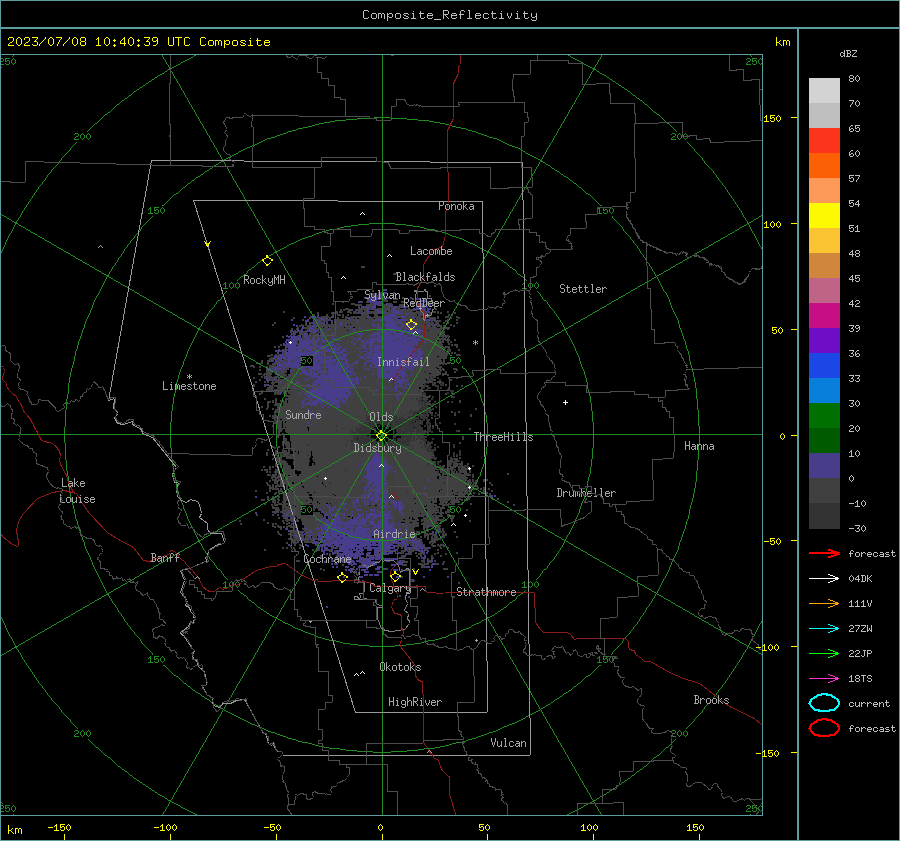Image resolution: width=900 pixels, height=841 pixels.
Task: Click the Olds city label
Action: tap(381, 417)
